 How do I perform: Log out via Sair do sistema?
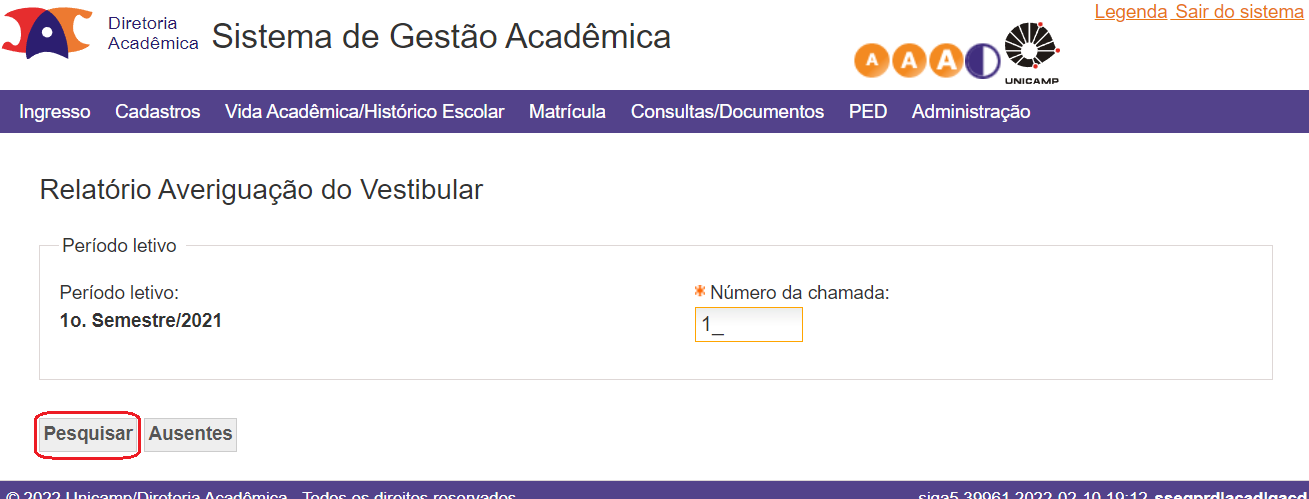pyautogui.click(x=1240, y=12)
